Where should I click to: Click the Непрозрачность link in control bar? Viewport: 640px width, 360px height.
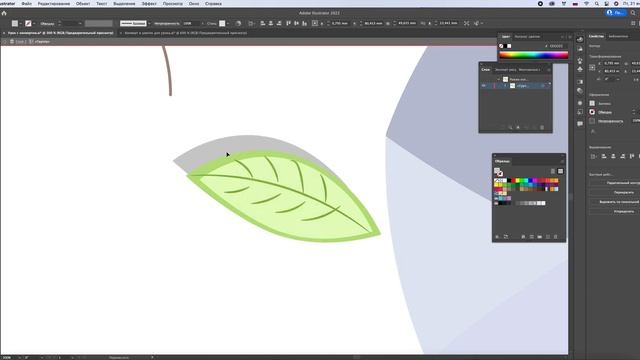pyautogui.click(x=167, y=23)
